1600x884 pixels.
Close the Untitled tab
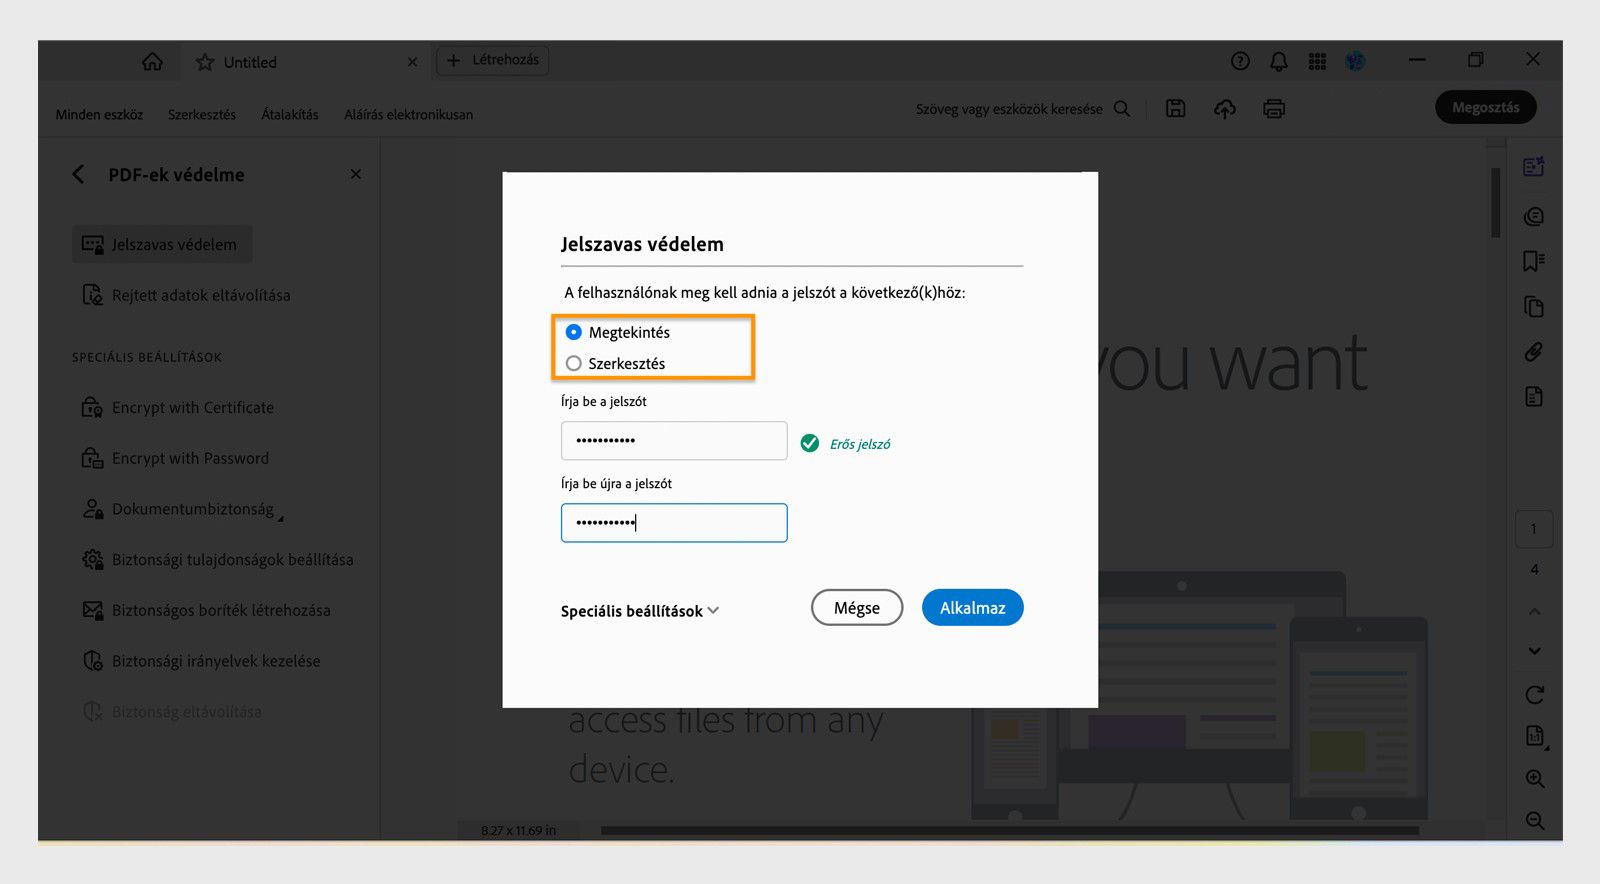[x=412, y=62]
